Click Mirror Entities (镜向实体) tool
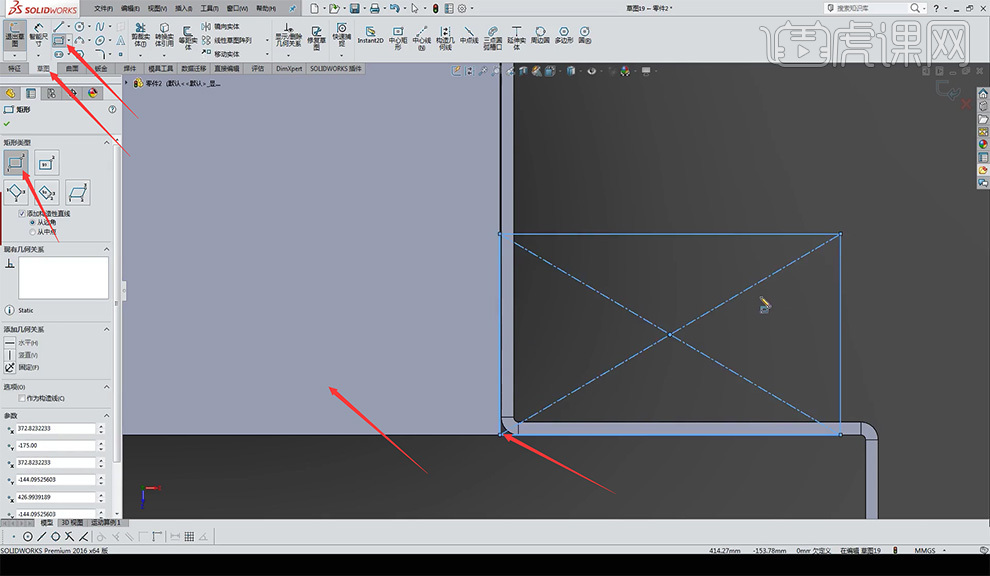The height and width of the screenshot is (576, 990). (x=221, y=27)
